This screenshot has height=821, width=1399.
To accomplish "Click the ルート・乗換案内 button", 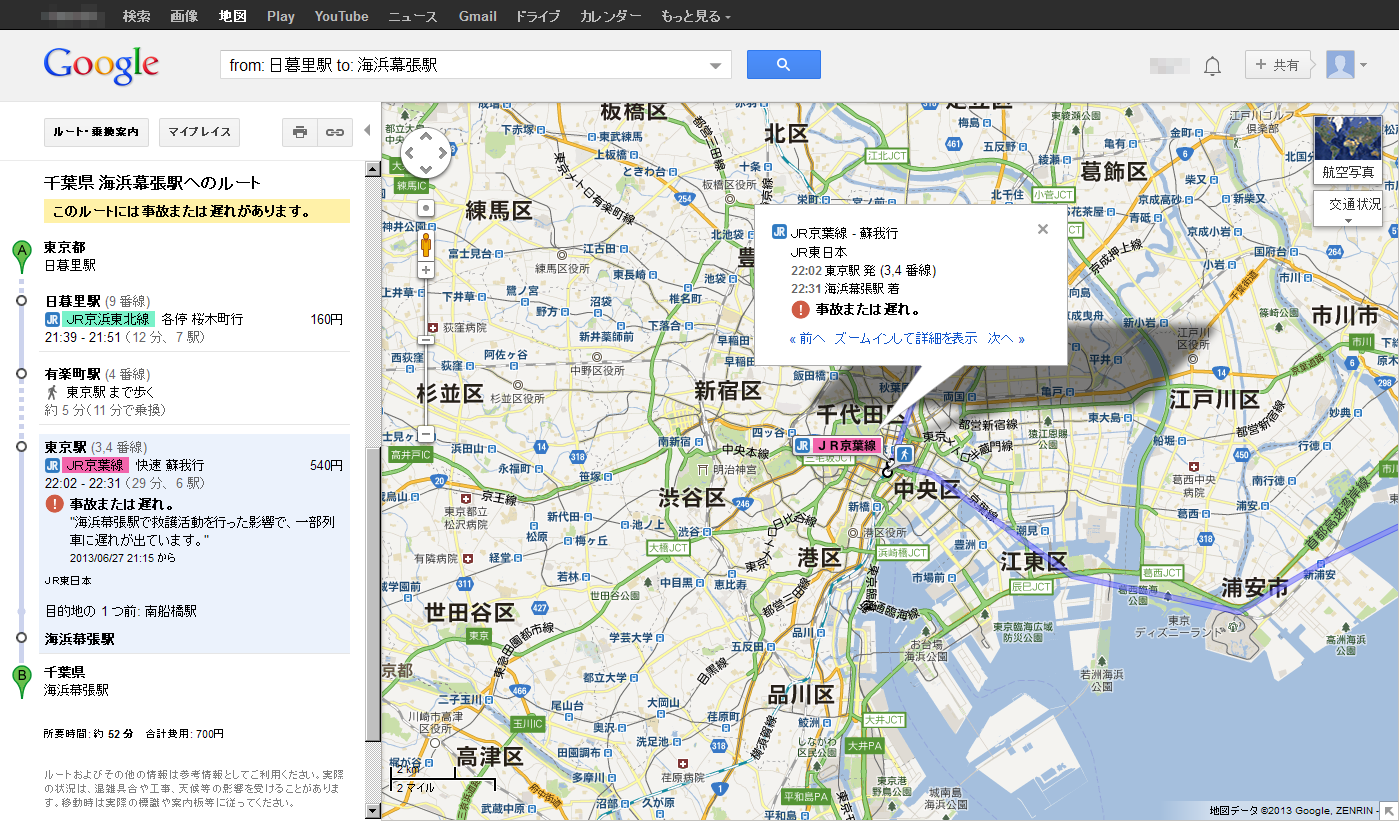I will click(x=97, y=131).
